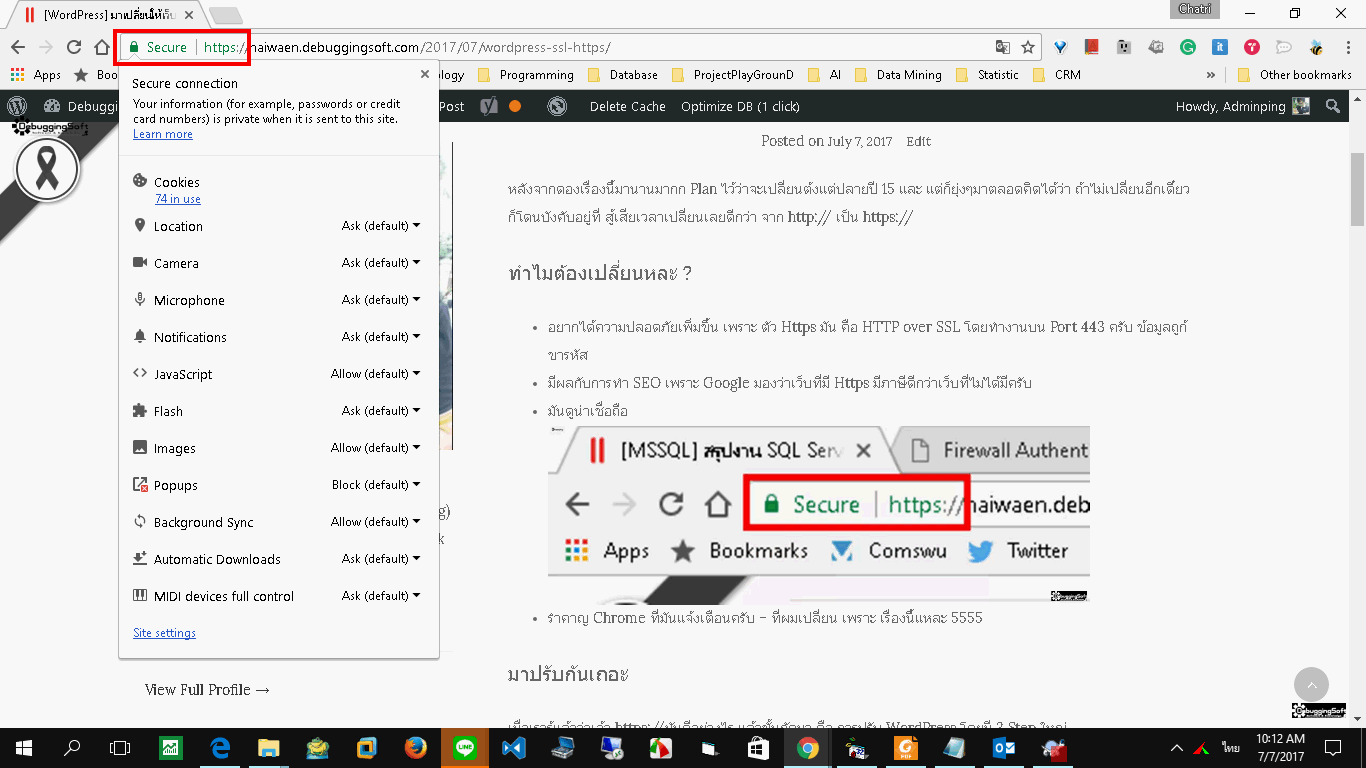Open the Programming bookmarks folder
Image resolution: width=1366 pixels, height=768 pixels.
point(526,75)
